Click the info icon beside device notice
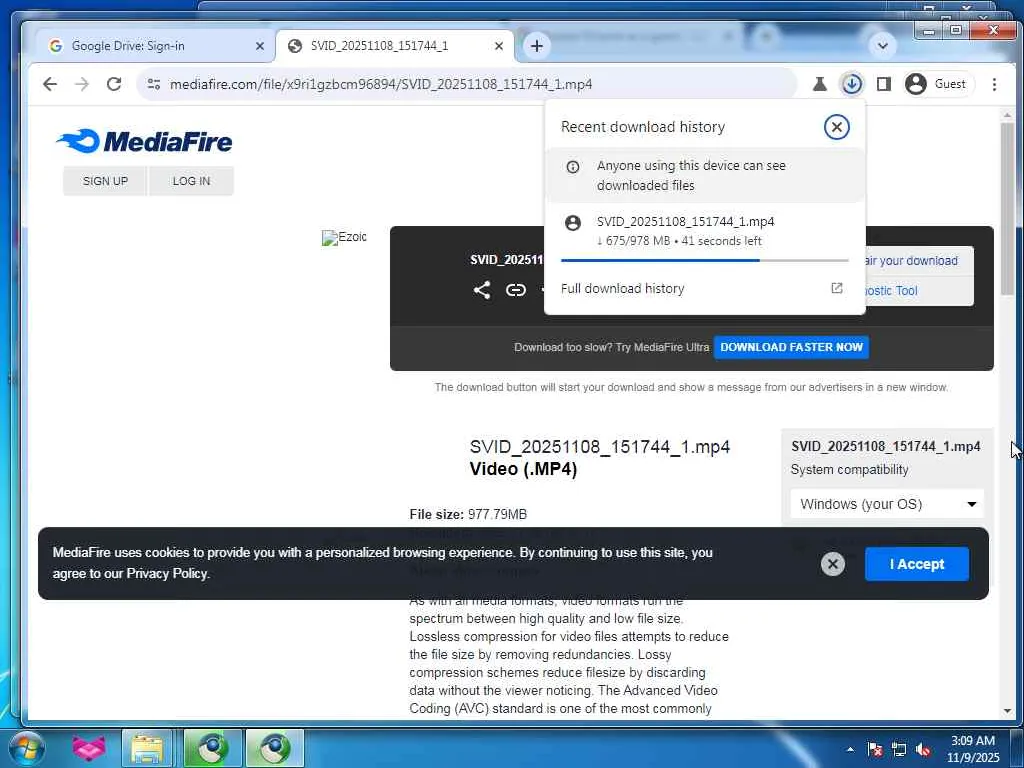This screenshot has height=768, width=1024. point(573,167)
